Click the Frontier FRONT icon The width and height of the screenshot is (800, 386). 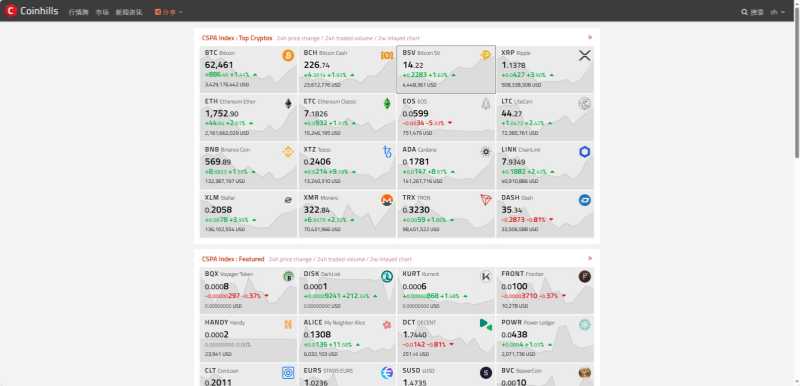pos(585,276)
